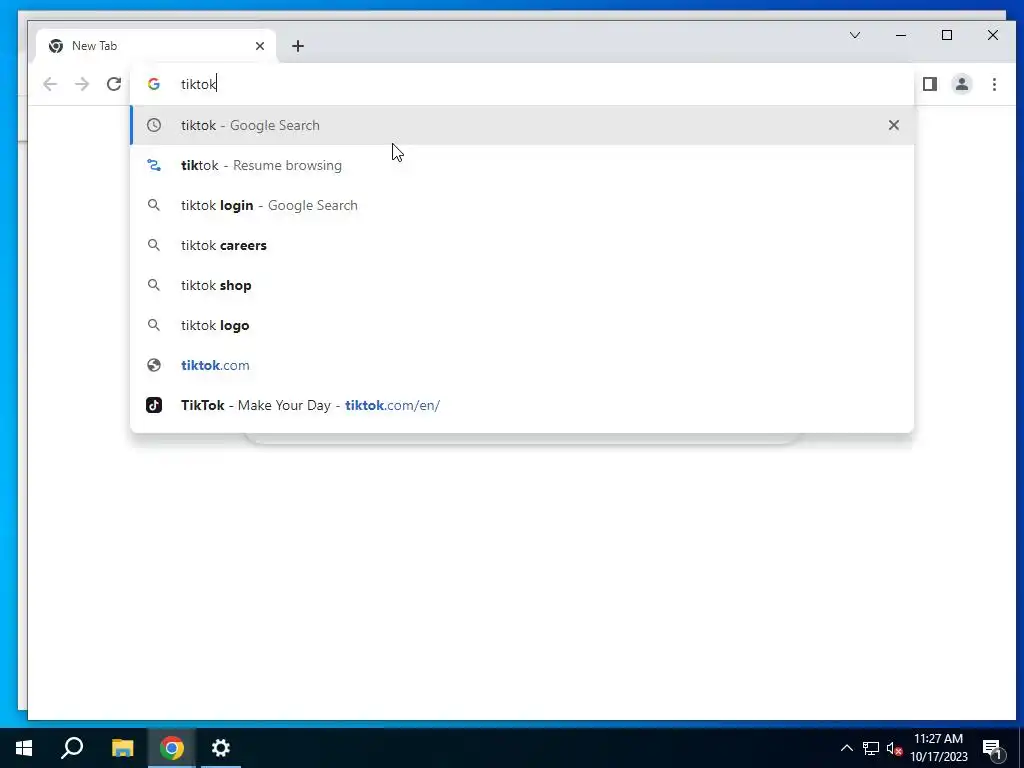The width and height of the screenshot is (1024, 768).
Task: Click the Chrome taskbar icon
Action: [172, 748]
